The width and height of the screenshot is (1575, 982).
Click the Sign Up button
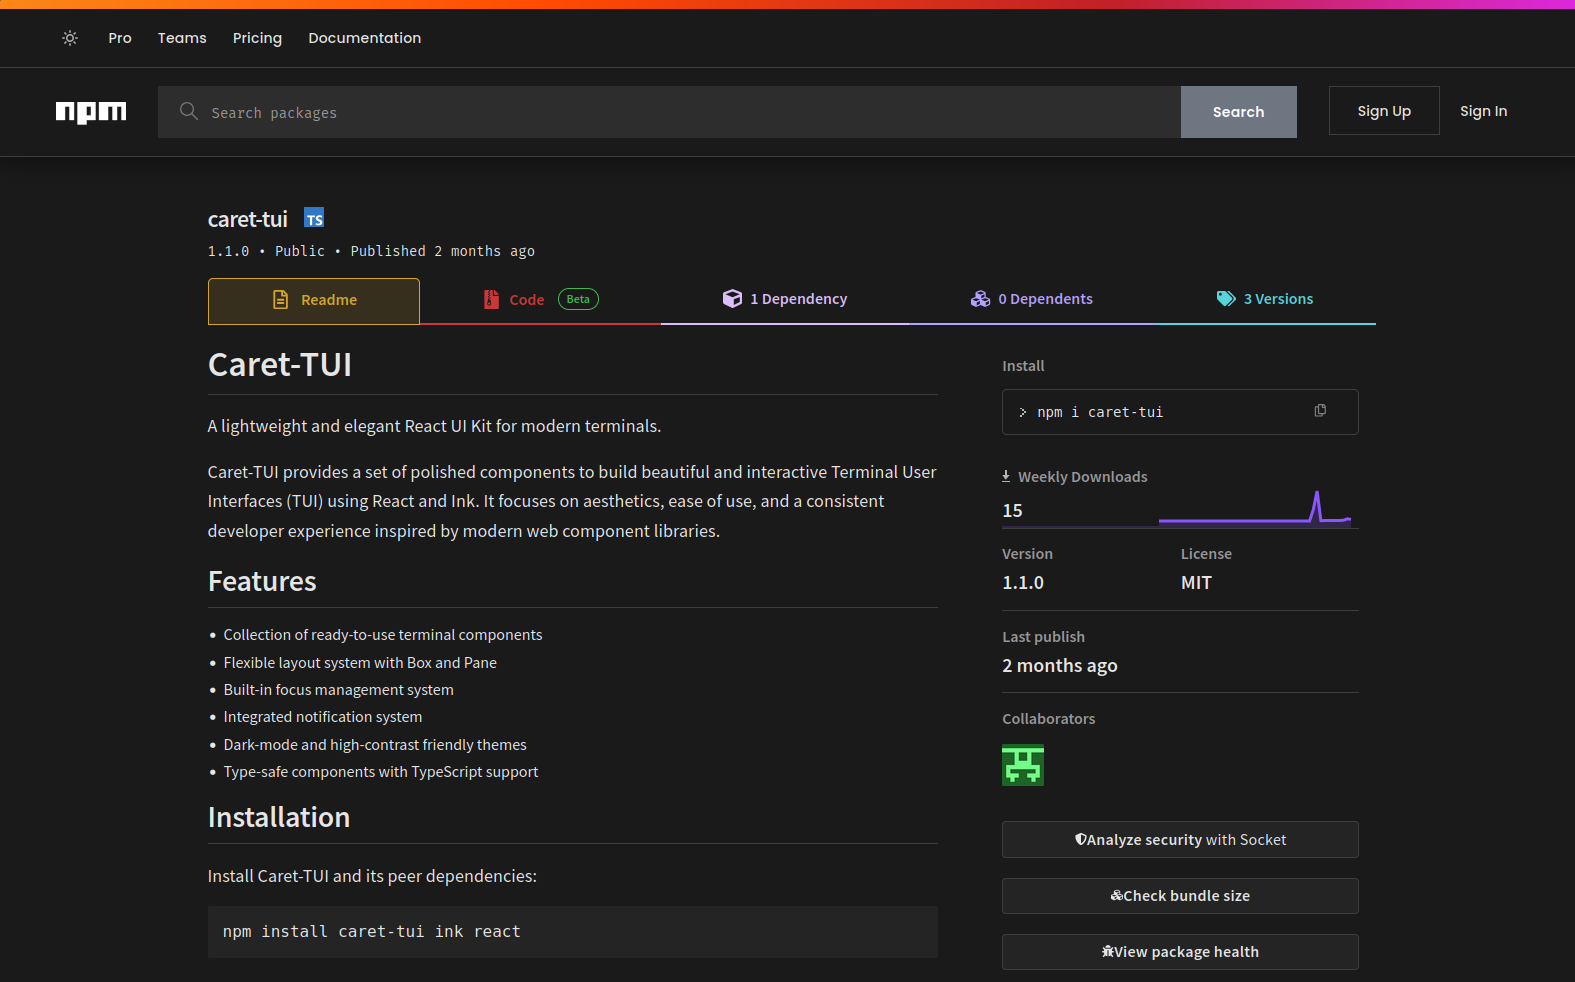pyautogui.click(x=1384, y=111)
